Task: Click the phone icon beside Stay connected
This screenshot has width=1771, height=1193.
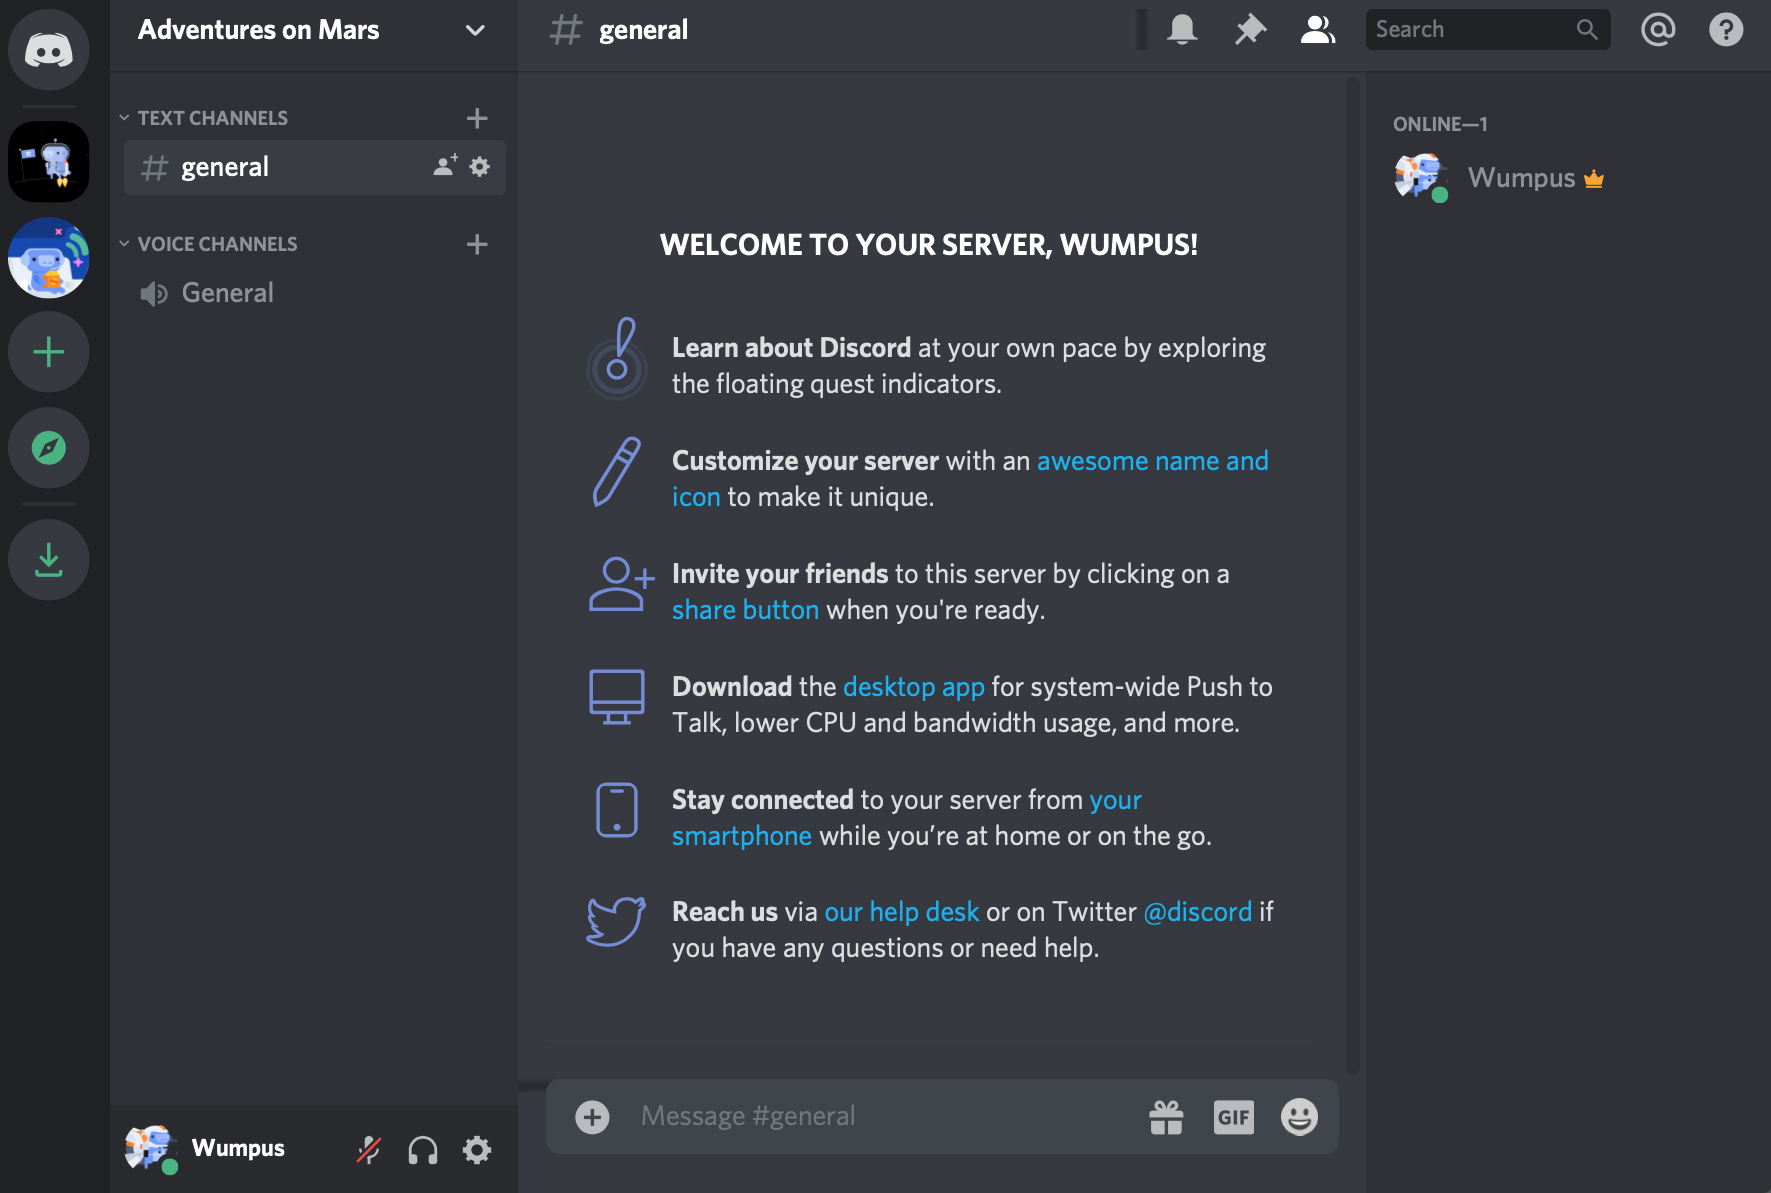Action: pyautogui.click(x=617, y=810)
